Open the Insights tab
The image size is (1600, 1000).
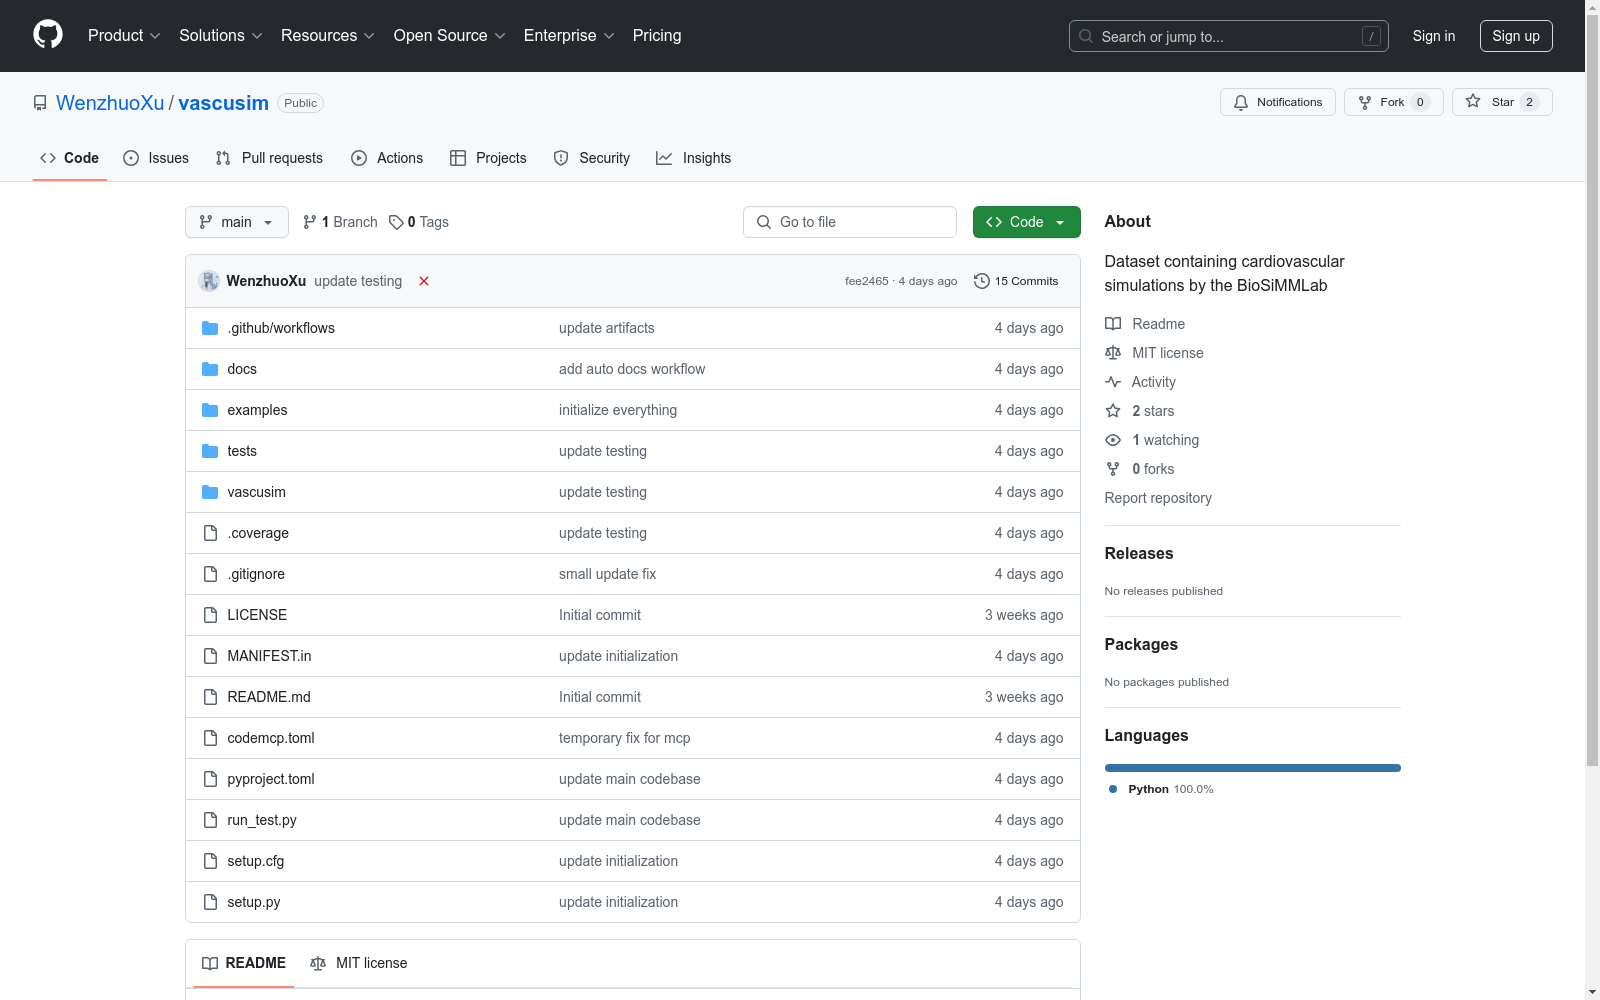694,158
